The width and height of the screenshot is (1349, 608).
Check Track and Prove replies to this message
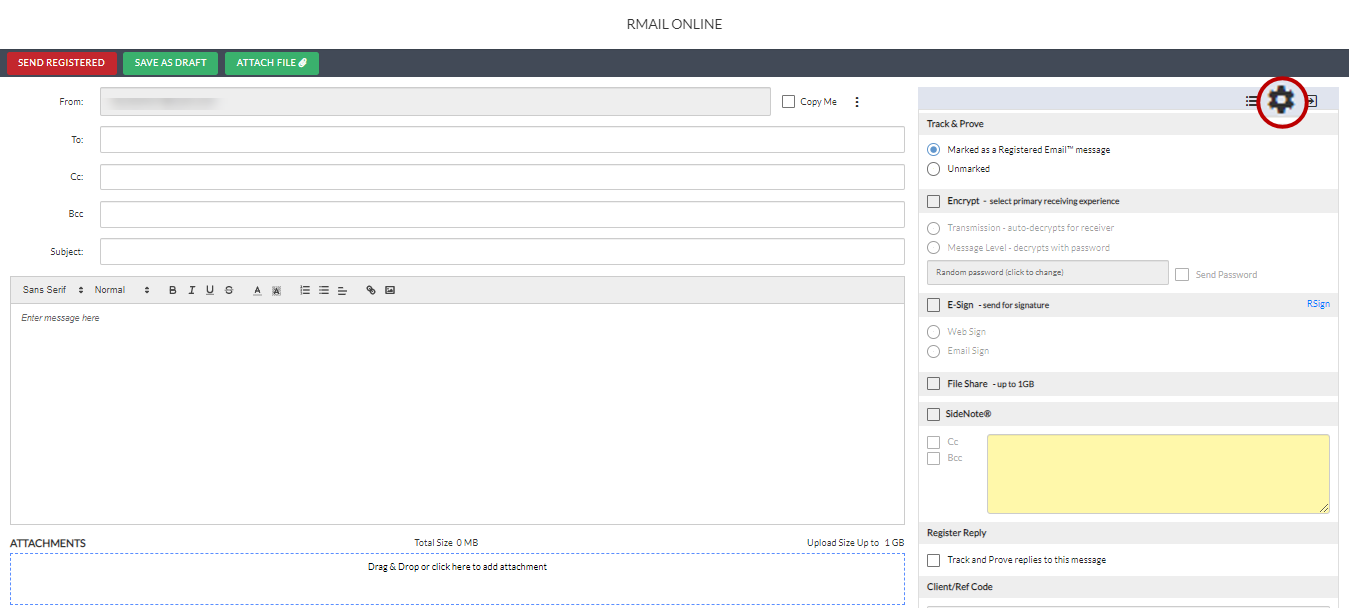pyautogui.click(x=934, y=560)
